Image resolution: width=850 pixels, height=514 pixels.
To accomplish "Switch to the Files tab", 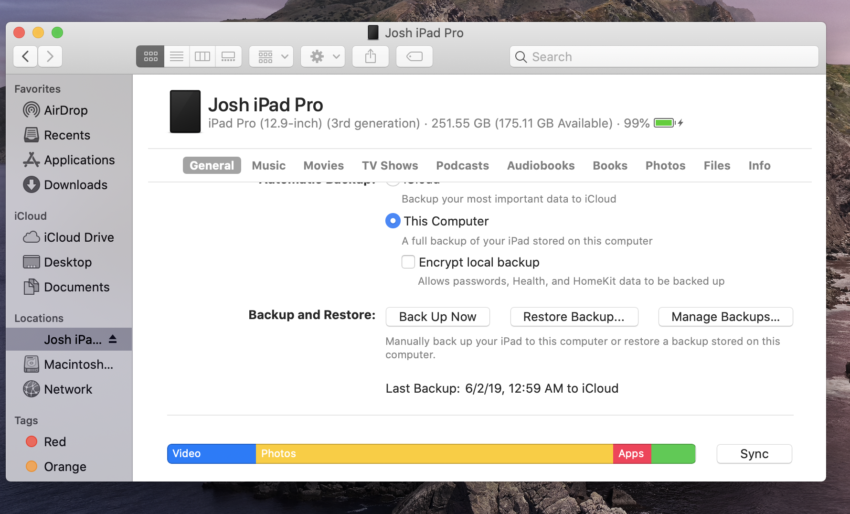I will (717, 165).
